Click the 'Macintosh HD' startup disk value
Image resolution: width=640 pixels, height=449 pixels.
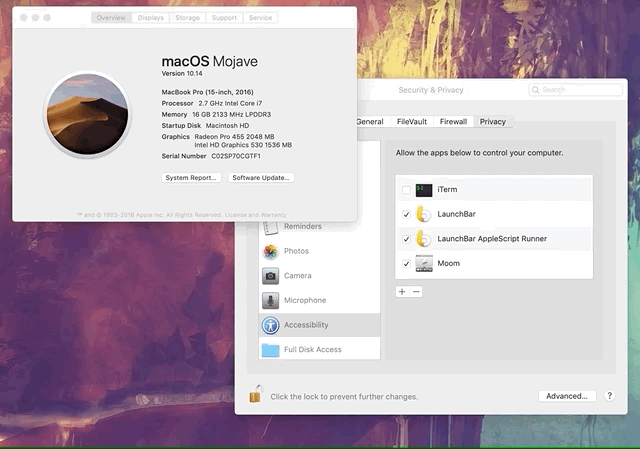(x=227, y=126)
